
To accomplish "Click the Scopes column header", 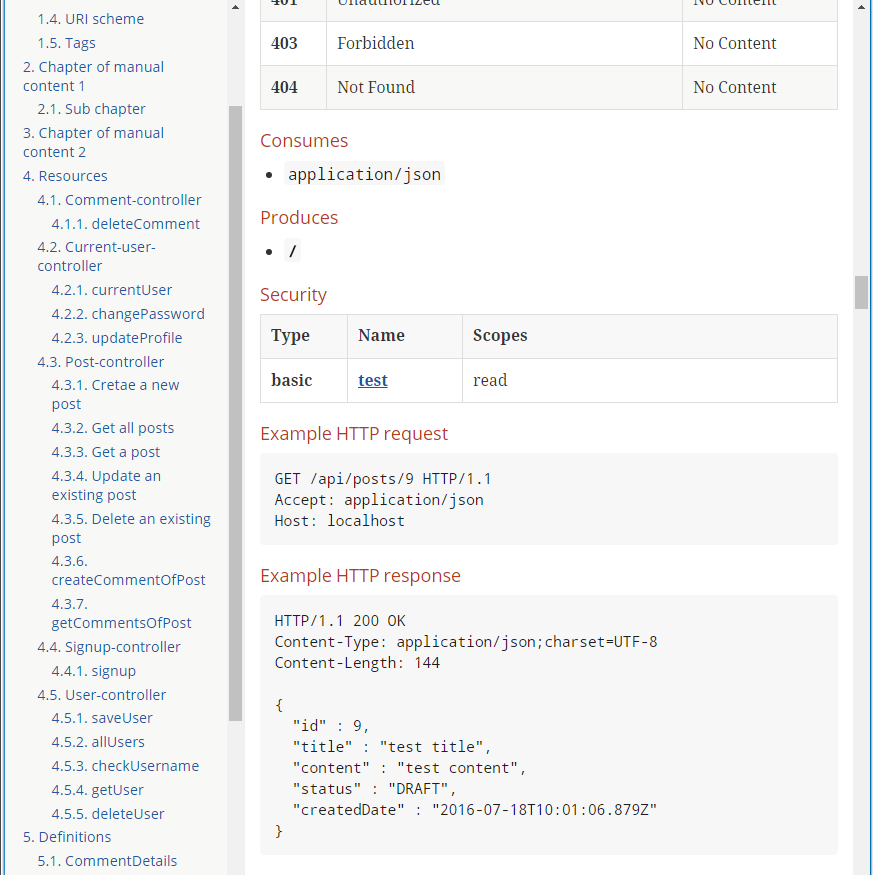I will pos(650,336).
